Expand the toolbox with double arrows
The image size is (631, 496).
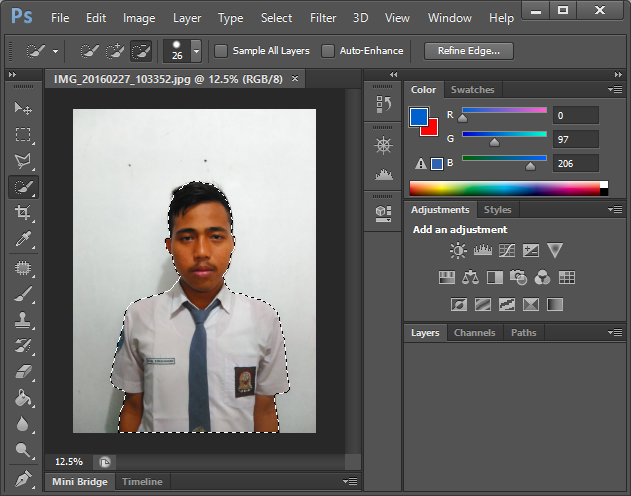[12, 74]
